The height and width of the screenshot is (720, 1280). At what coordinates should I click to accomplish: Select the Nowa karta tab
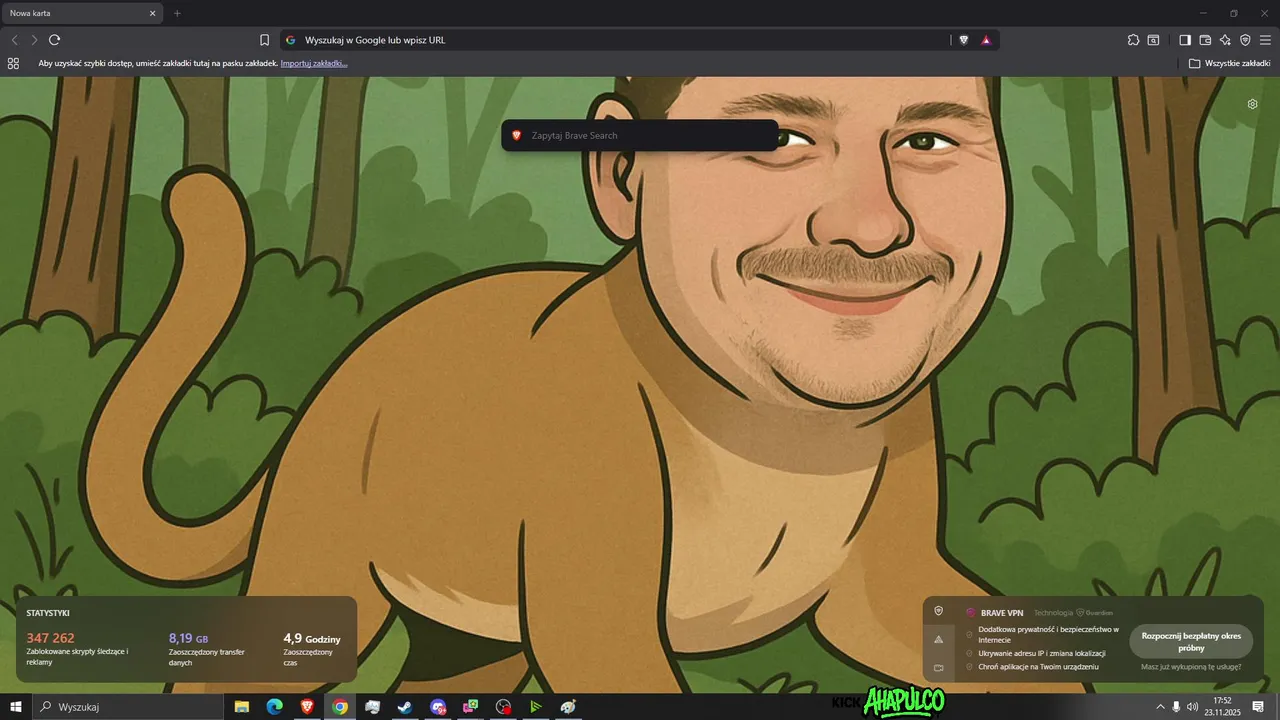(x=82, y=13)
